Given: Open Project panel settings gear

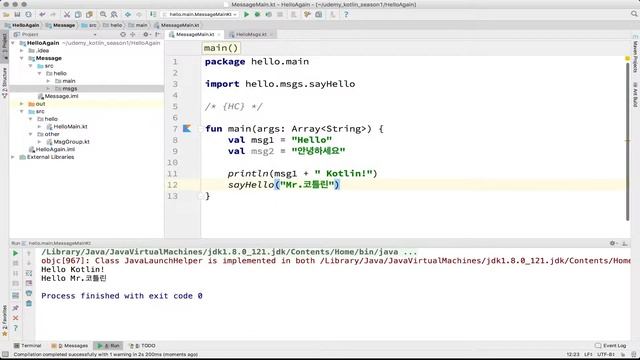Looking at the screenshot, I should pos(146,35).
